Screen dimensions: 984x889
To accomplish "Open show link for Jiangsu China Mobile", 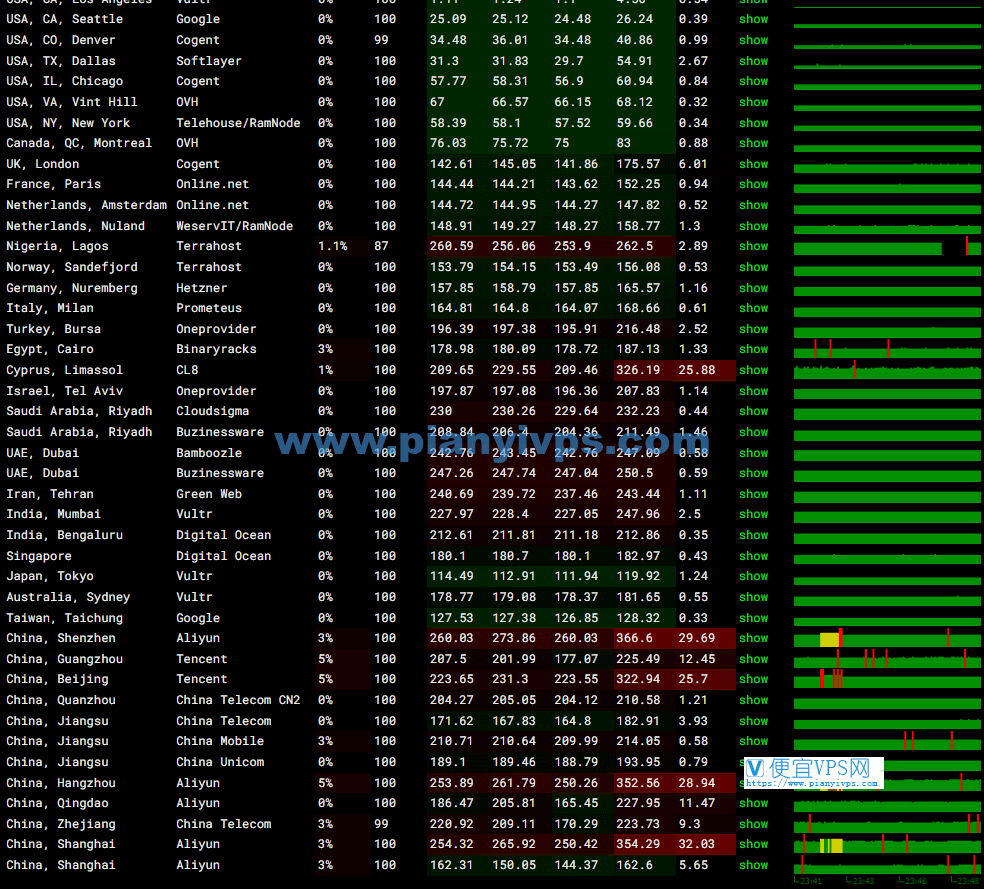I will point(753,742).
